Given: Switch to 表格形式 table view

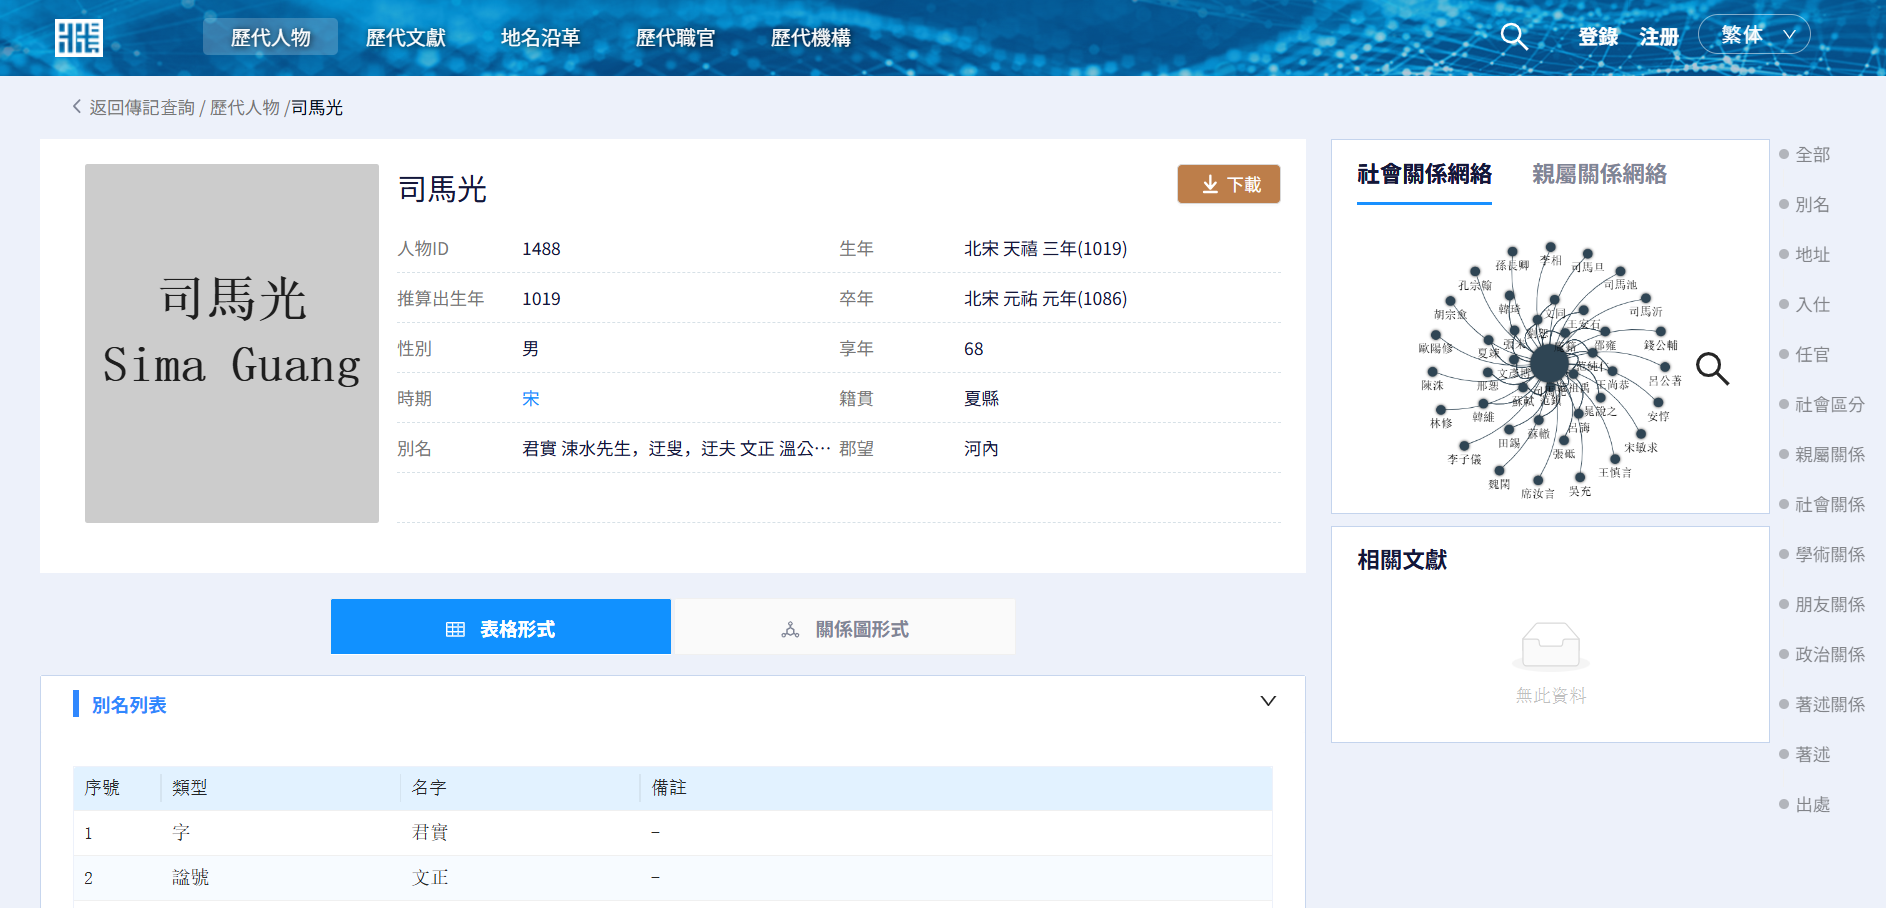Looking at the screenshot, I should coord(500,628).
